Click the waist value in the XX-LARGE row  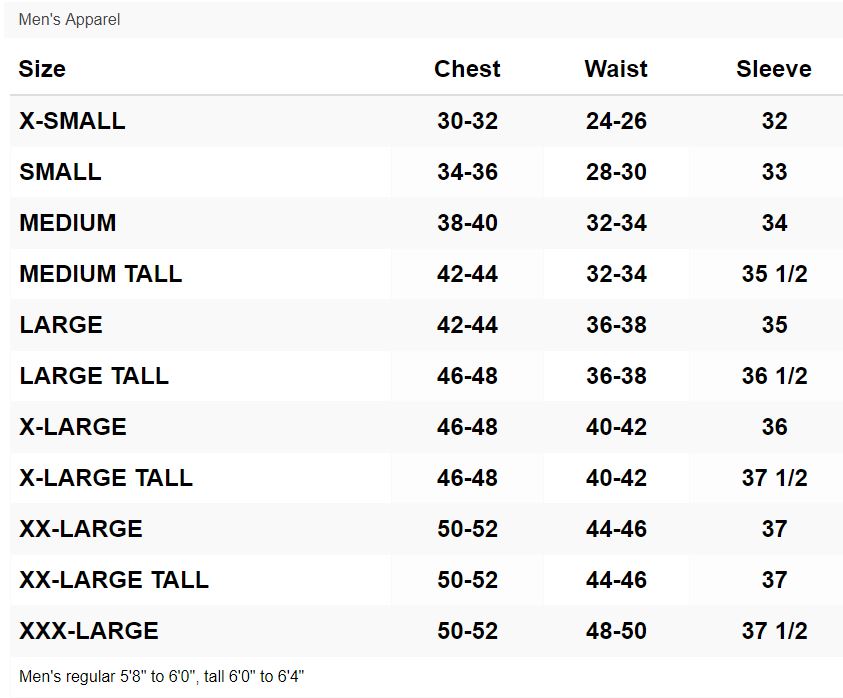click(616, 529)
